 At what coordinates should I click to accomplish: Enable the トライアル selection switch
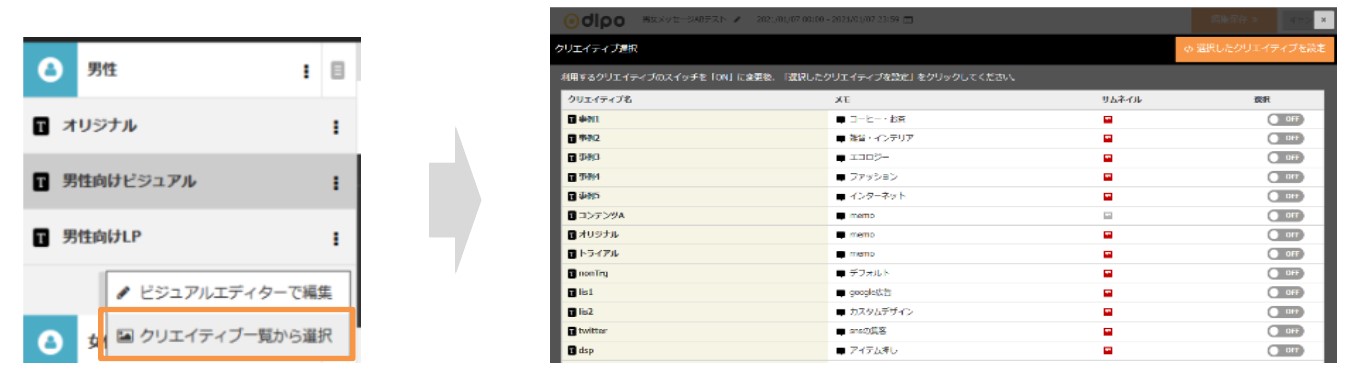1285,254
